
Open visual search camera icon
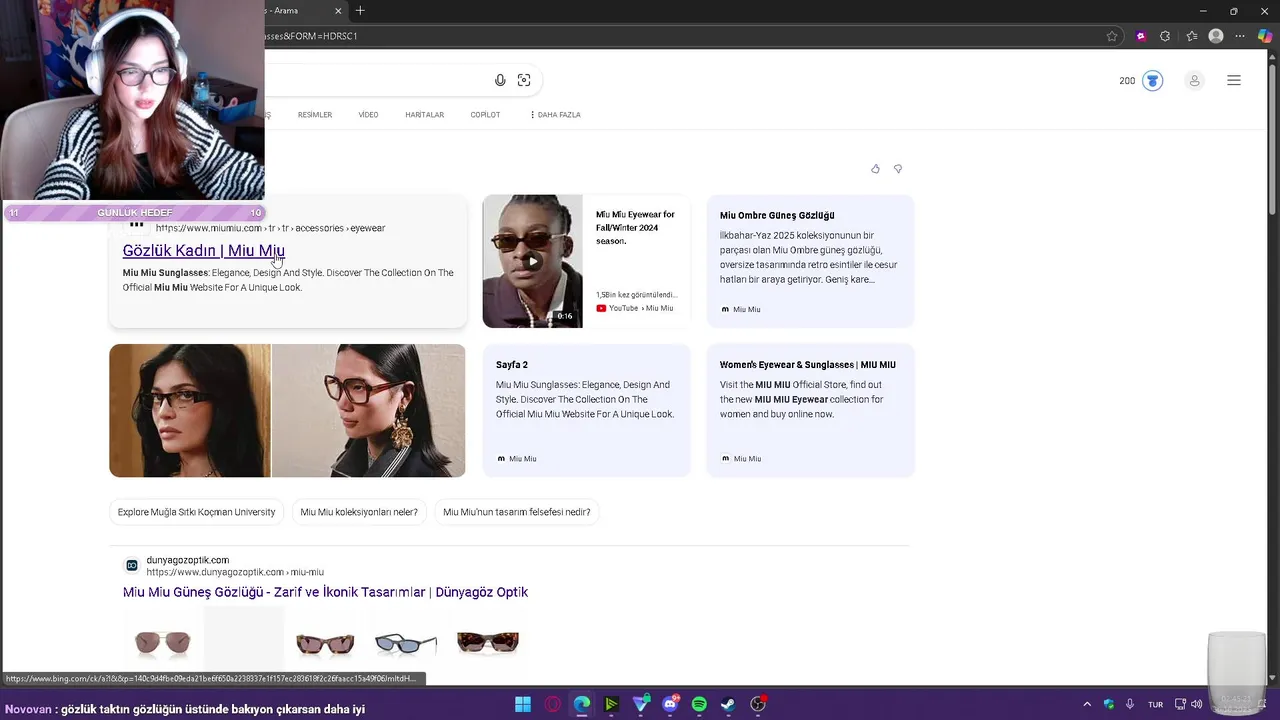tap(524, 80)
